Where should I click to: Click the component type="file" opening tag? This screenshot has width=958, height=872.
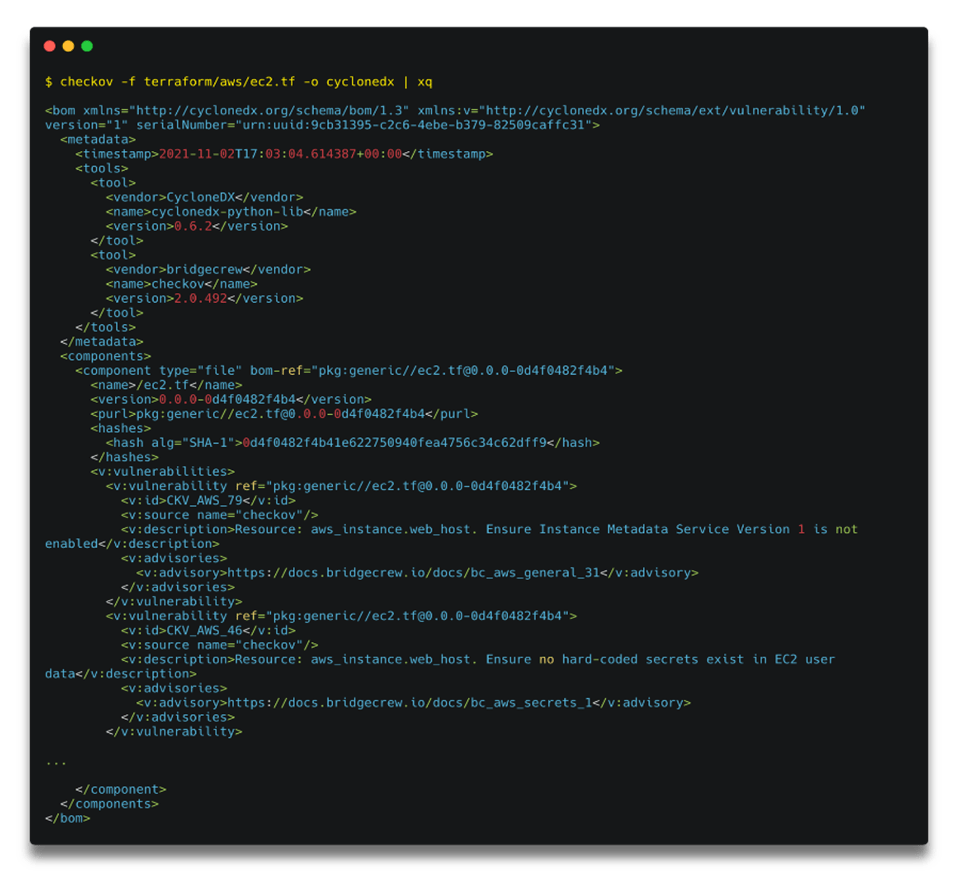click(x=349, y=371)
